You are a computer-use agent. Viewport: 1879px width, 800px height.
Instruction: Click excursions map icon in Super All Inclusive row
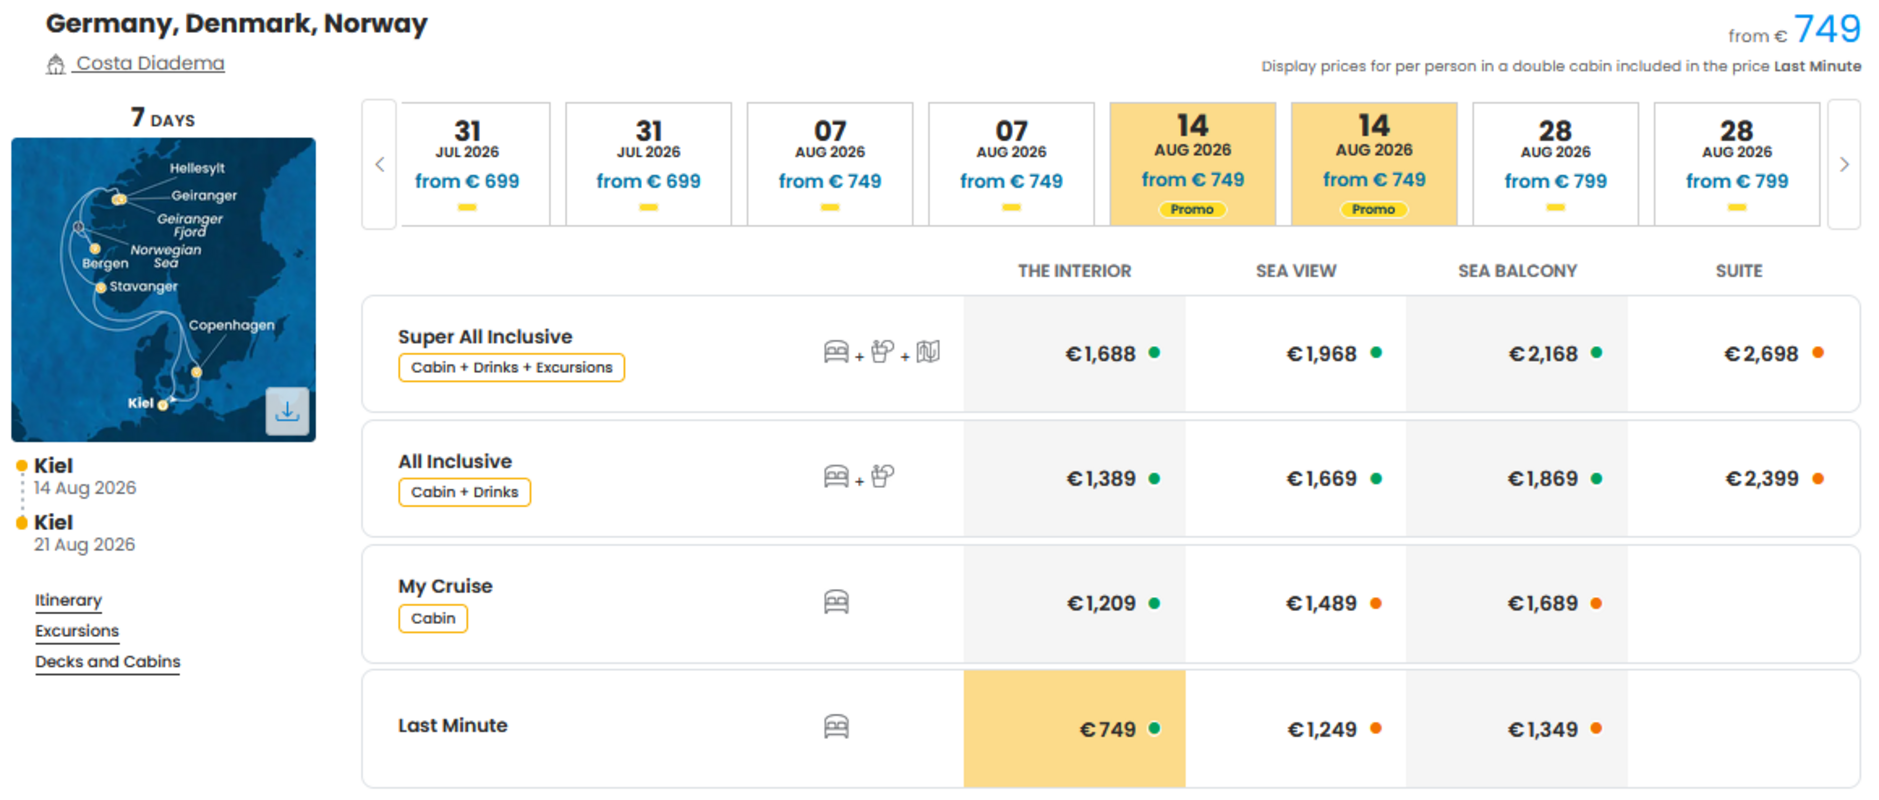(928, 352)
